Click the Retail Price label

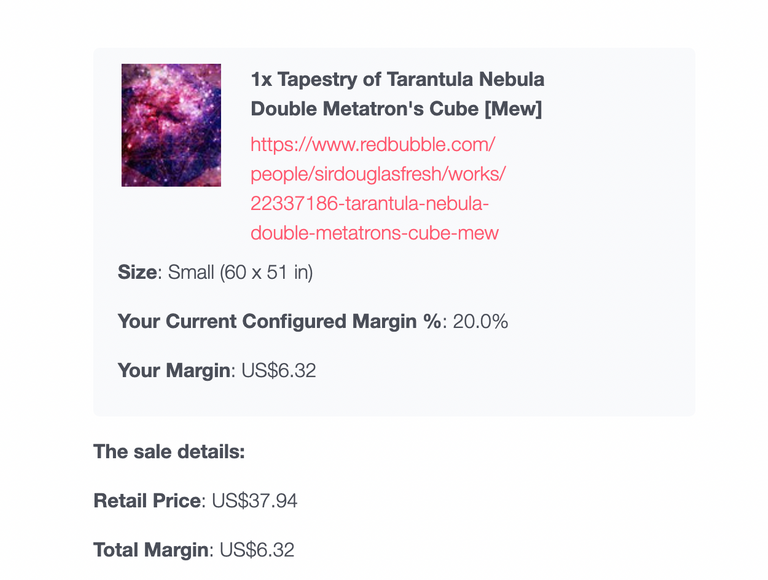click(x=147, y=501)
